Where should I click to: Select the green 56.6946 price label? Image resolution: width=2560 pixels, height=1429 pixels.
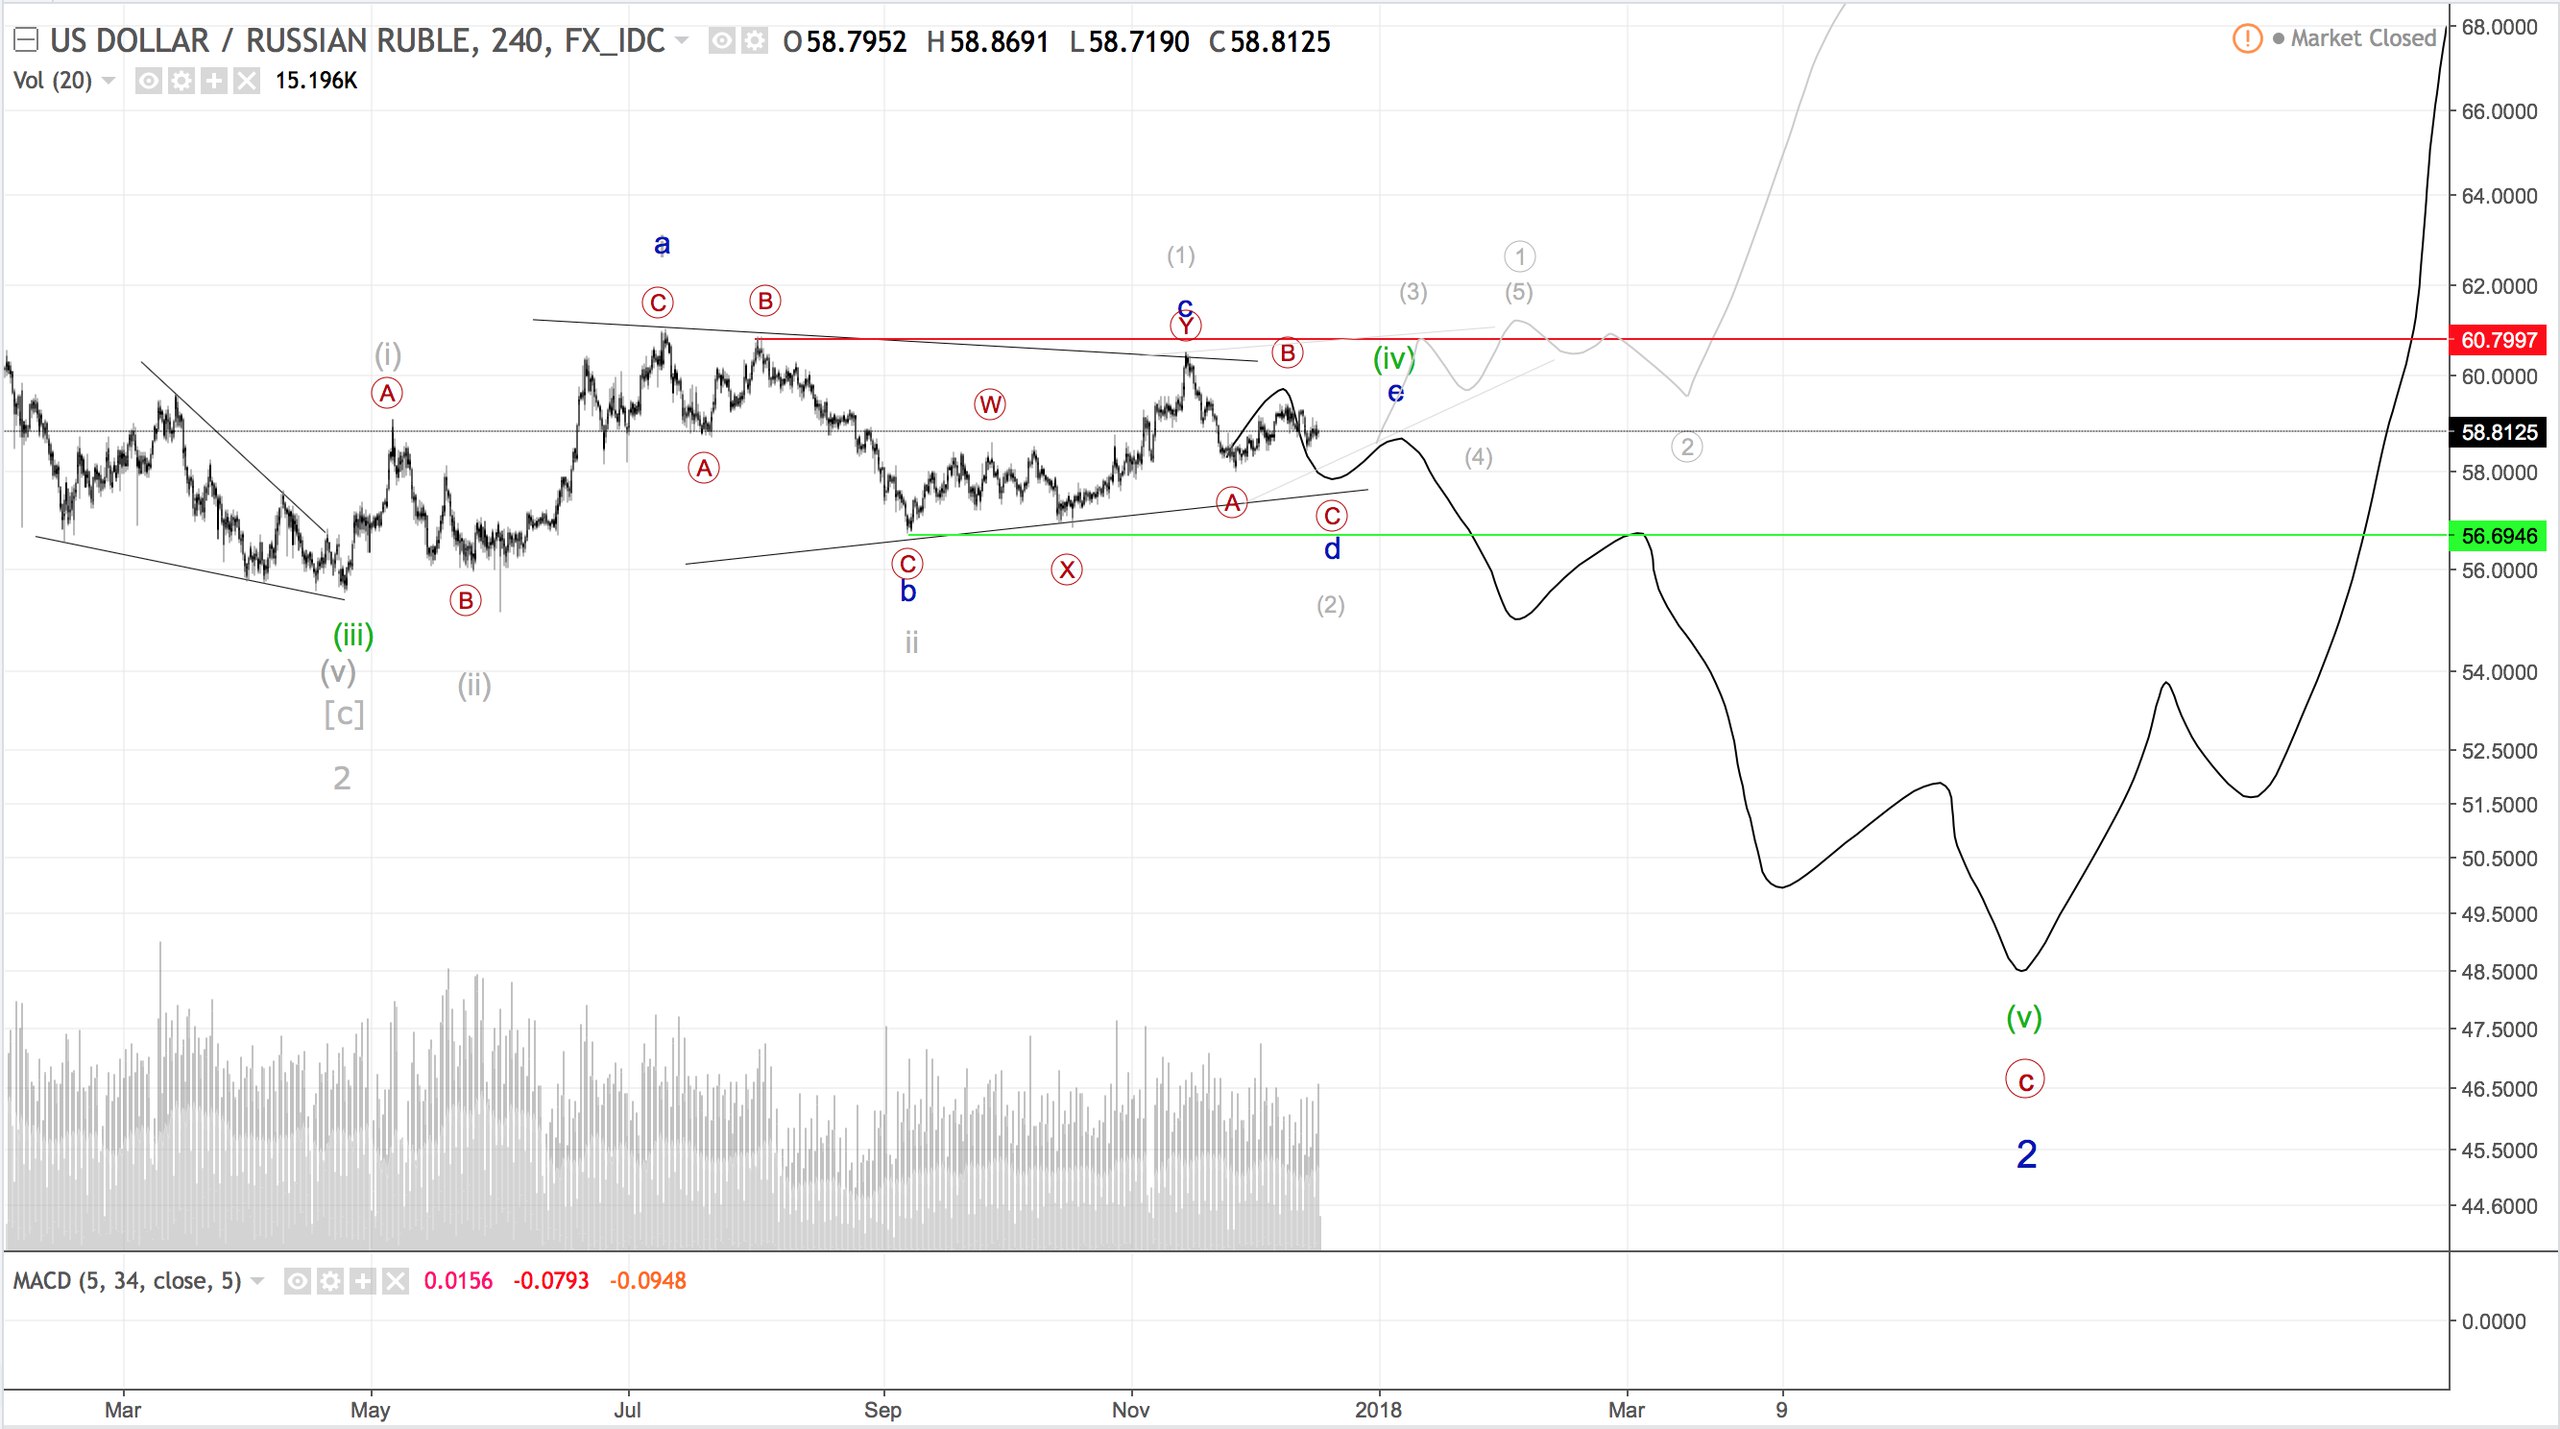(2497, 536)
